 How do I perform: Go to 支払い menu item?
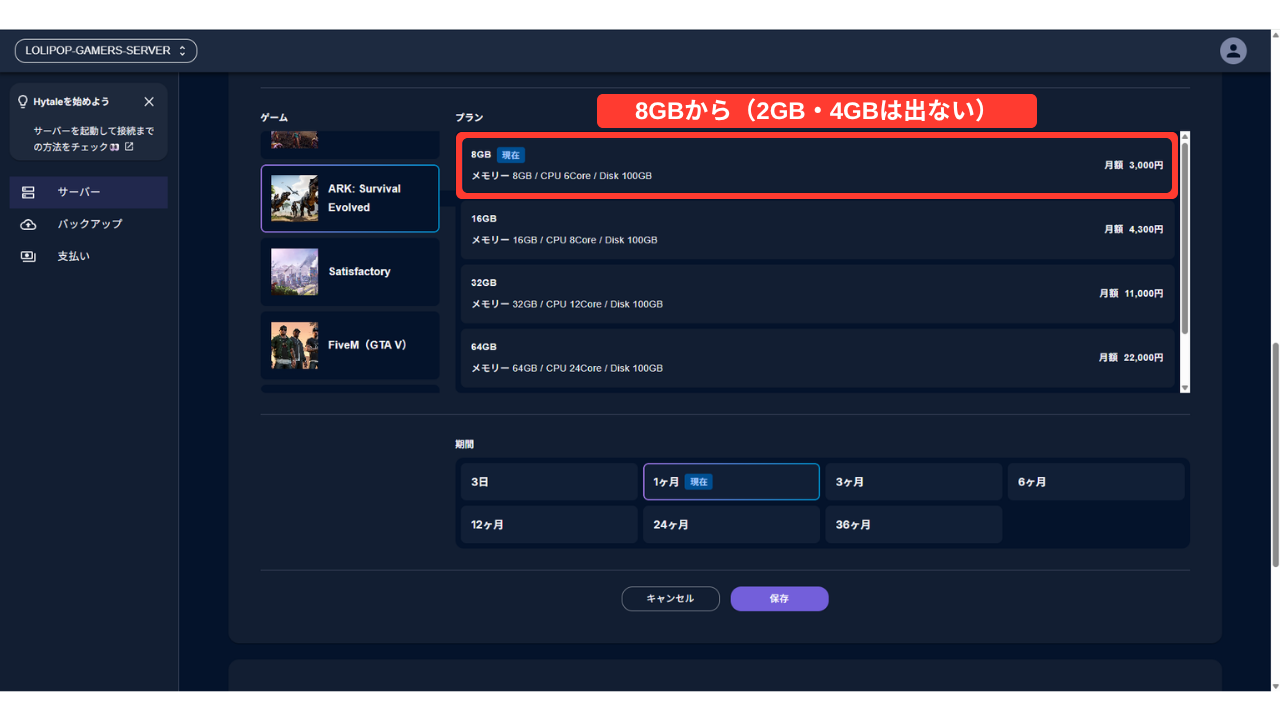point(89,256)
